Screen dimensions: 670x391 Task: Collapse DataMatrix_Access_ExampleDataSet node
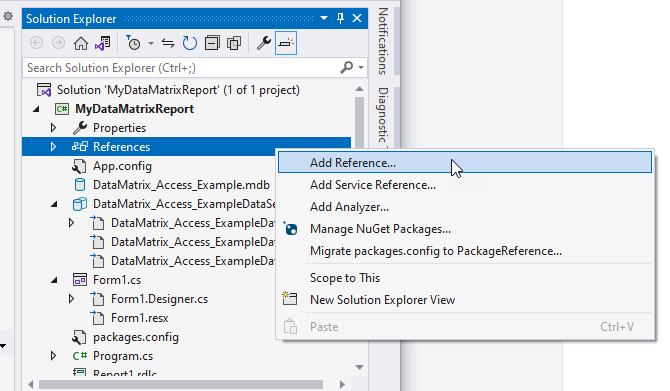click(54, 204)
